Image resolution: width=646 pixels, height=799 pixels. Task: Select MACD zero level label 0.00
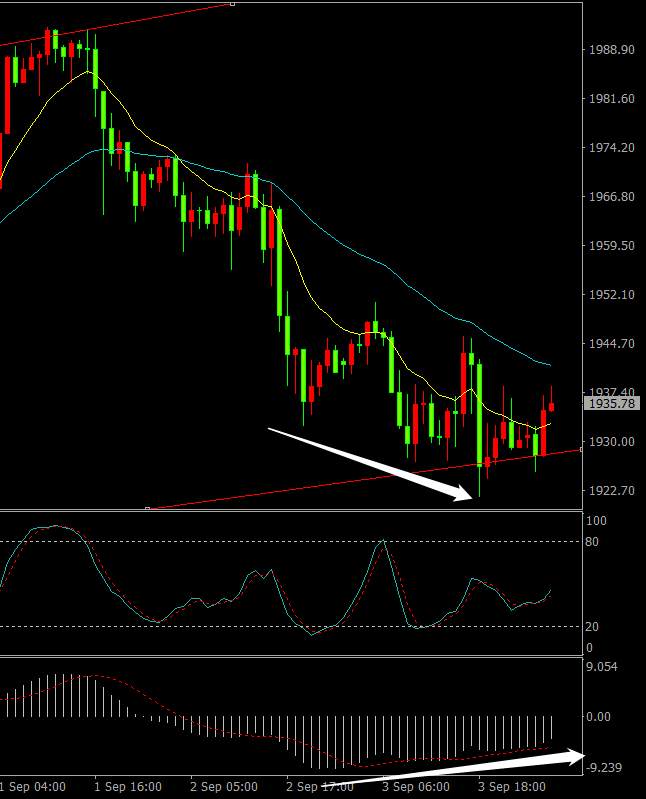point(598,717)
